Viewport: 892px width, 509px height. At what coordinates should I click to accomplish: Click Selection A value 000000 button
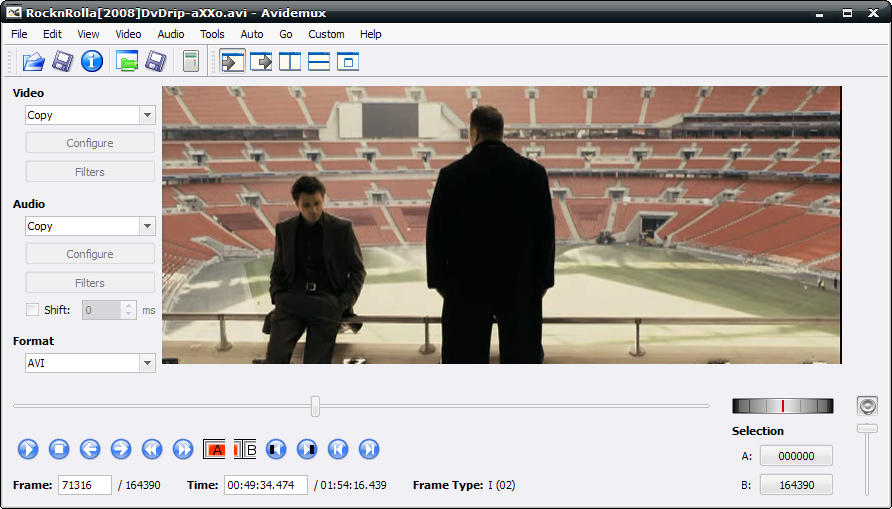click(x=796, y=456)
